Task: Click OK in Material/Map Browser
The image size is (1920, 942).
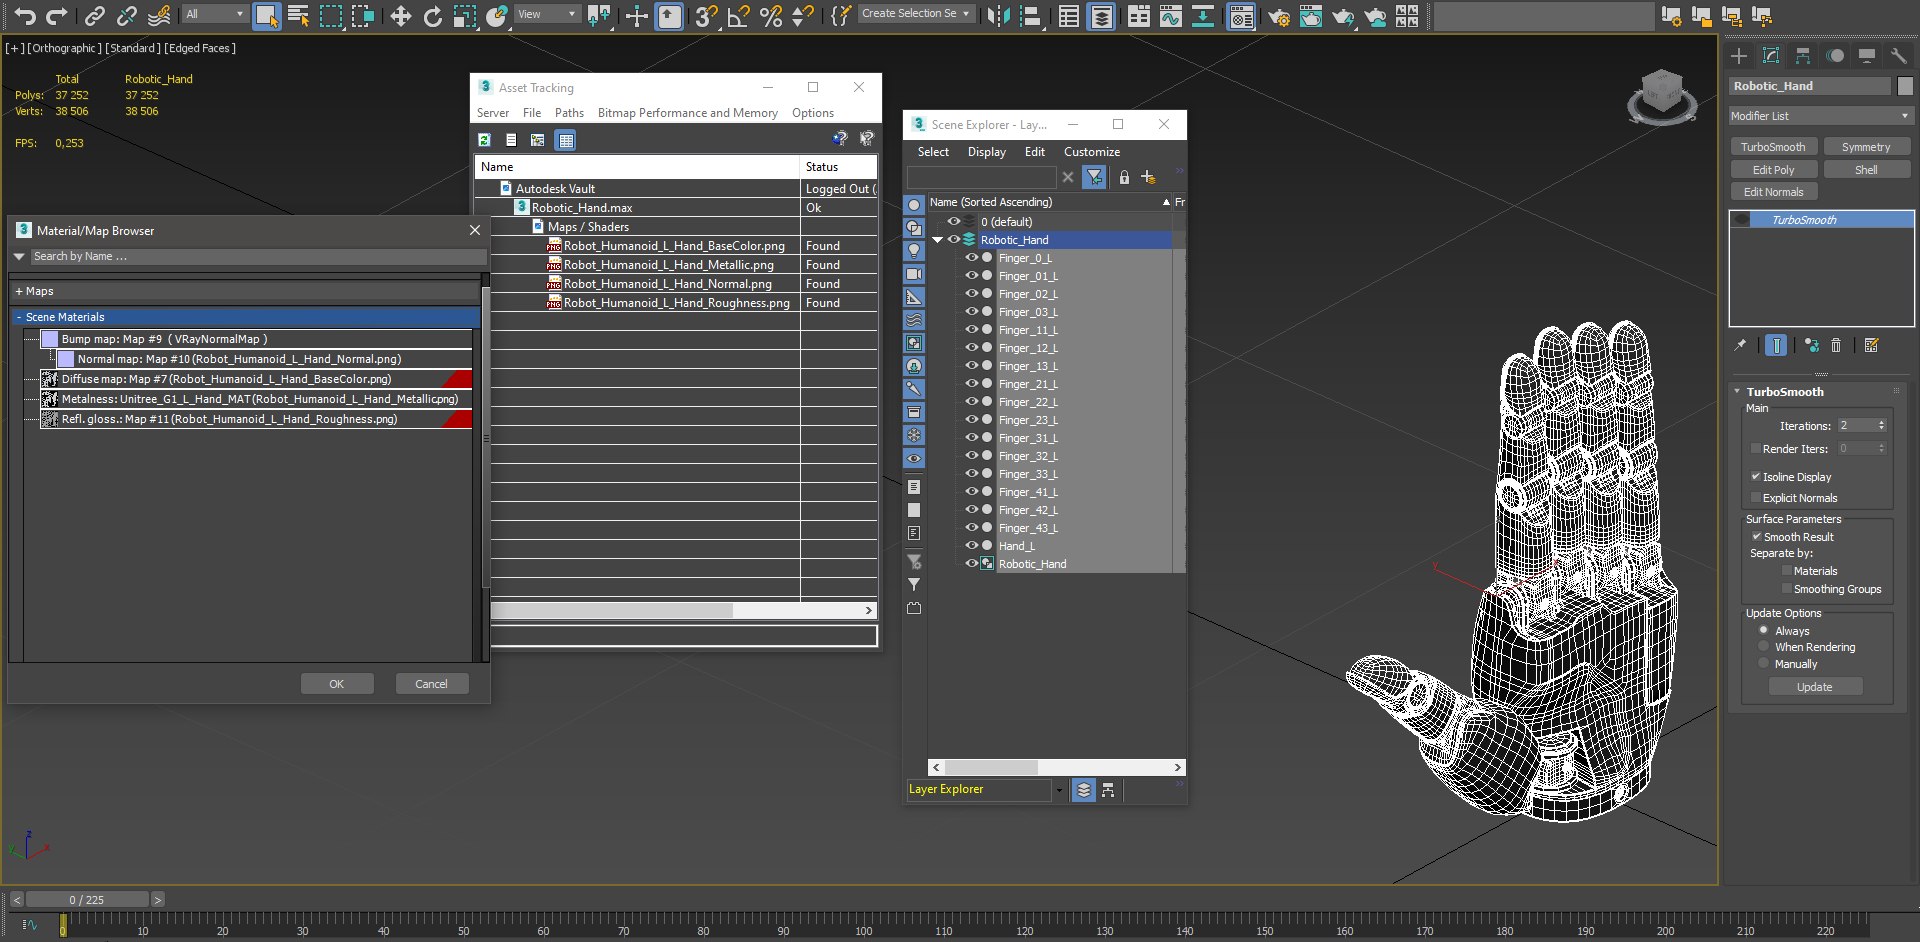Action: pos(337,684)
